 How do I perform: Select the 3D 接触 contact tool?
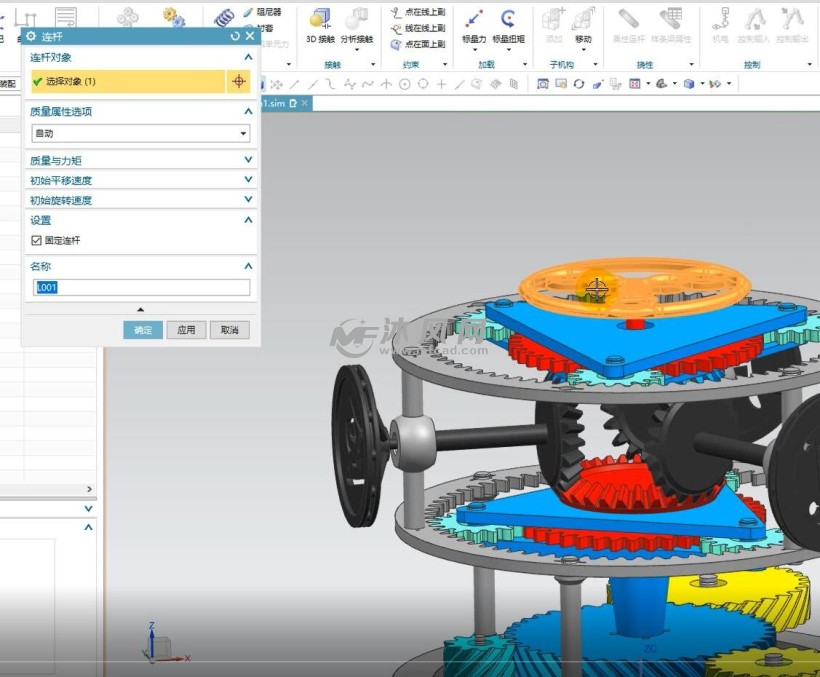click(x=320, y=25)
